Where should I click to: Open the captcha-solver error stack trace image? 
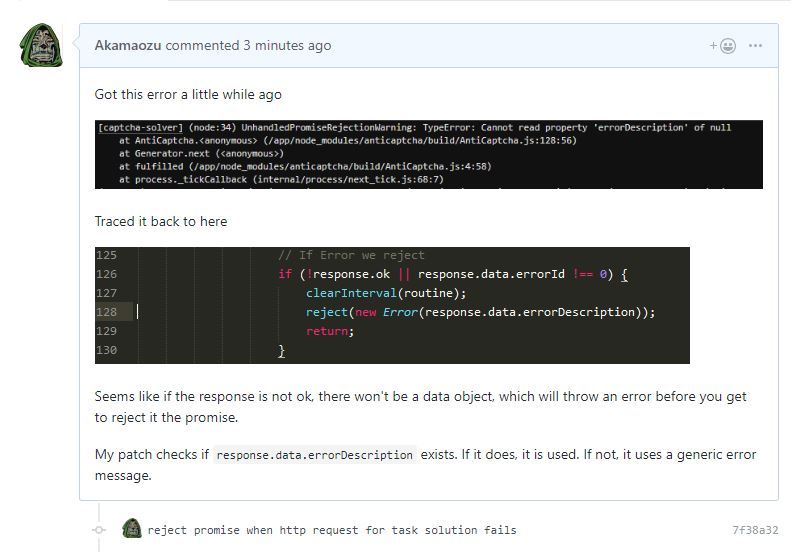[x=428, y=154]
